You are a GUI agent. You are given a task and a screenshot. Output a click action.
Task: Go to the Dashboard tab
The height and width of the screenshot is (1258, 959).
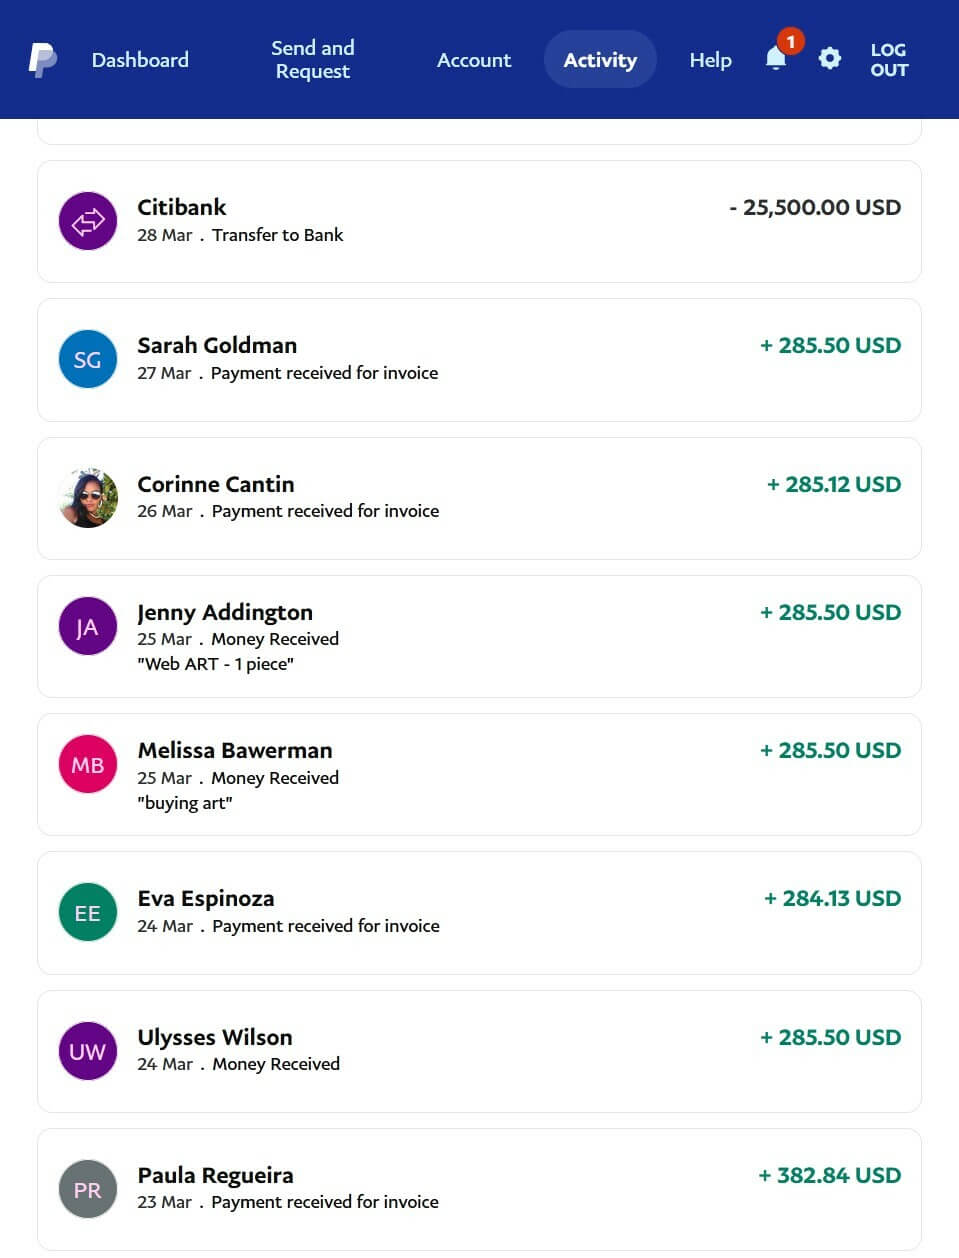click(140, 60)
